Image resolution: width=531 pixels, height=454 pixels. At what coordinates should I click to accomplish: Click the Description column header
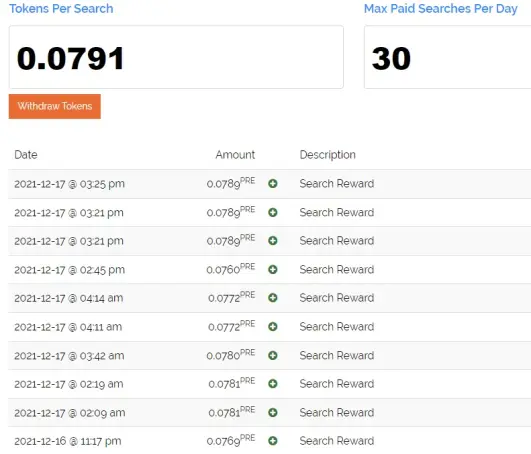pyautogui.click(x=327, y=155)
